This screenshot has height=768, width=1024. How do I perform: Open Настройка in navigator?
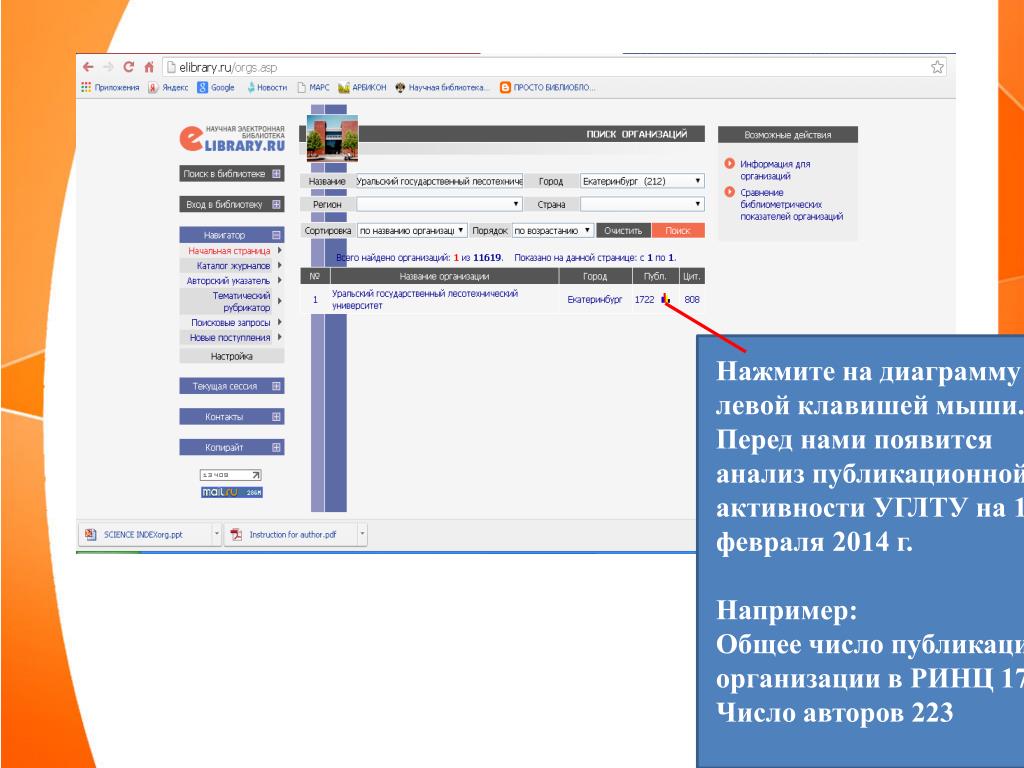click(232, 356)
